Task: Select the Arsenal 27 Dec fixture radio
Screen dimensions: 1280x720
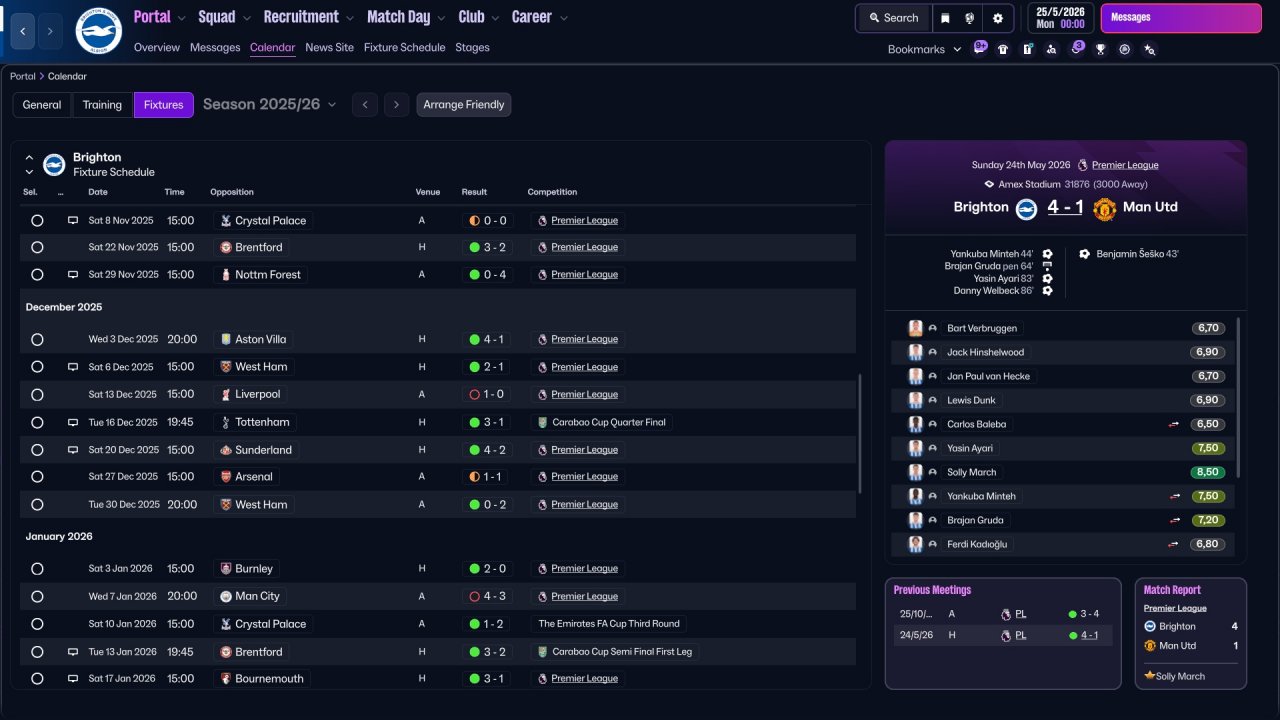Action: pyautogui.click(x=37, y=477)
